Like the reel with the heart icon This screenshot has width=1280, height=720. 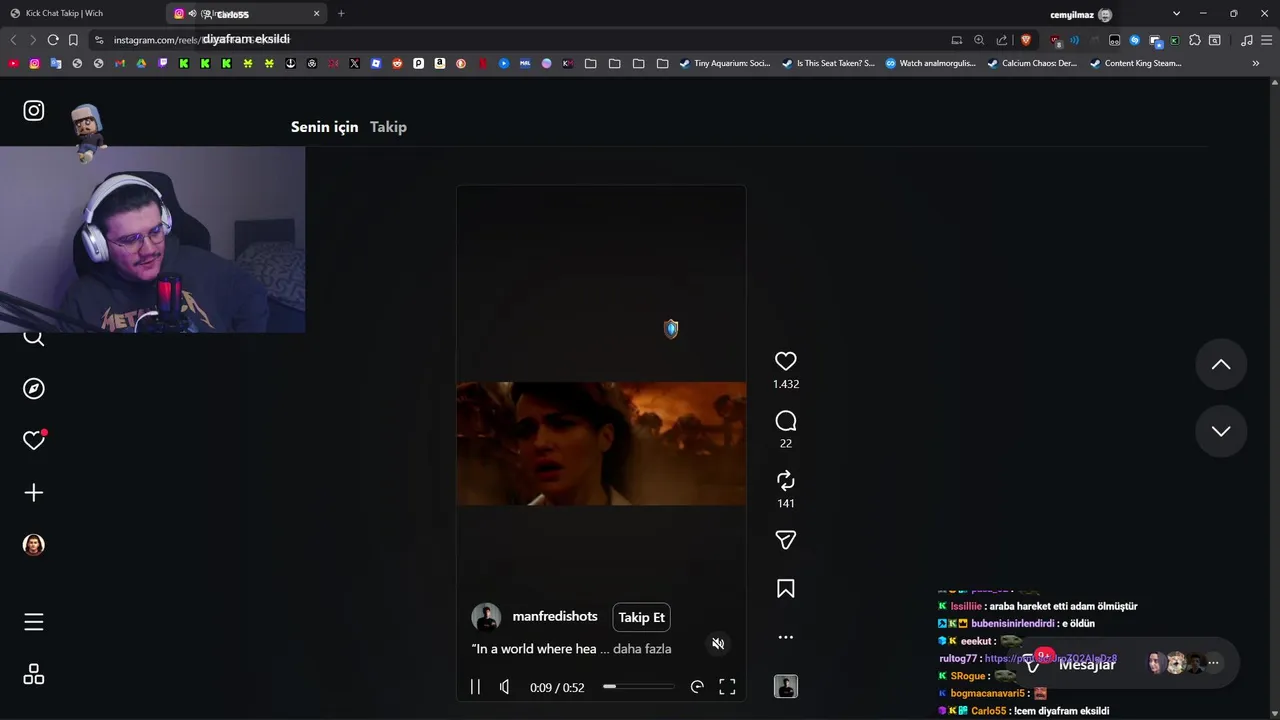coord(786,361)
